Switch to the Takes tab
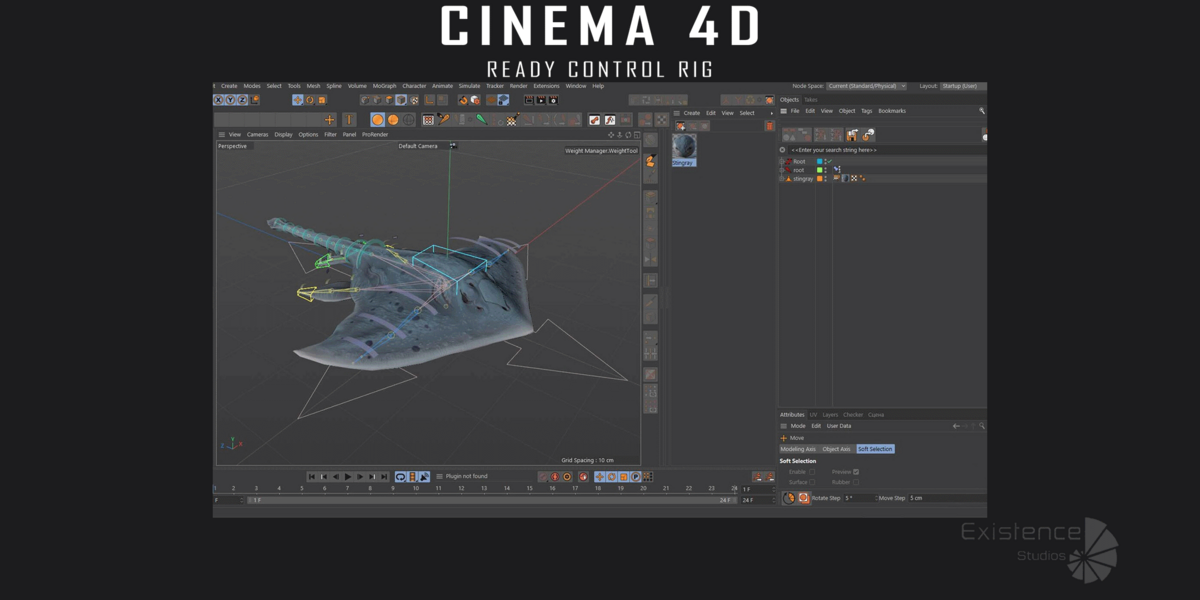Viewport: 1200px width, 600px height. pyautogui.click(x=810, y=100)
